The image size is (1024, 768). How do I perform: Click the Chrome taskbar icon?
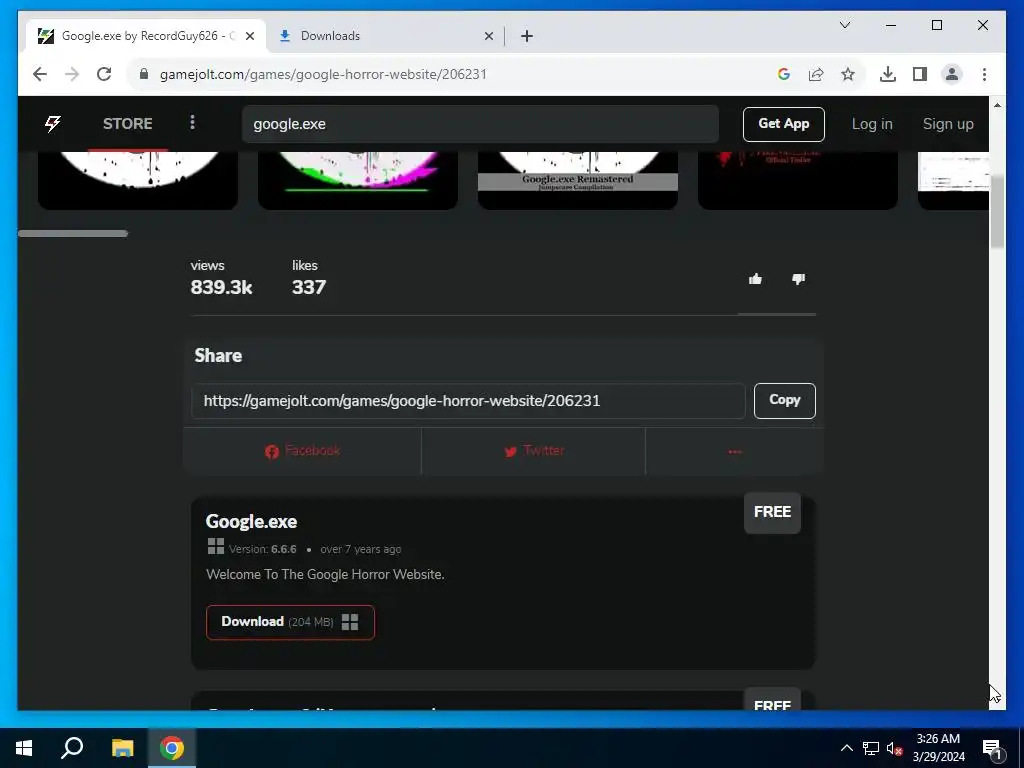click(172, 748)
